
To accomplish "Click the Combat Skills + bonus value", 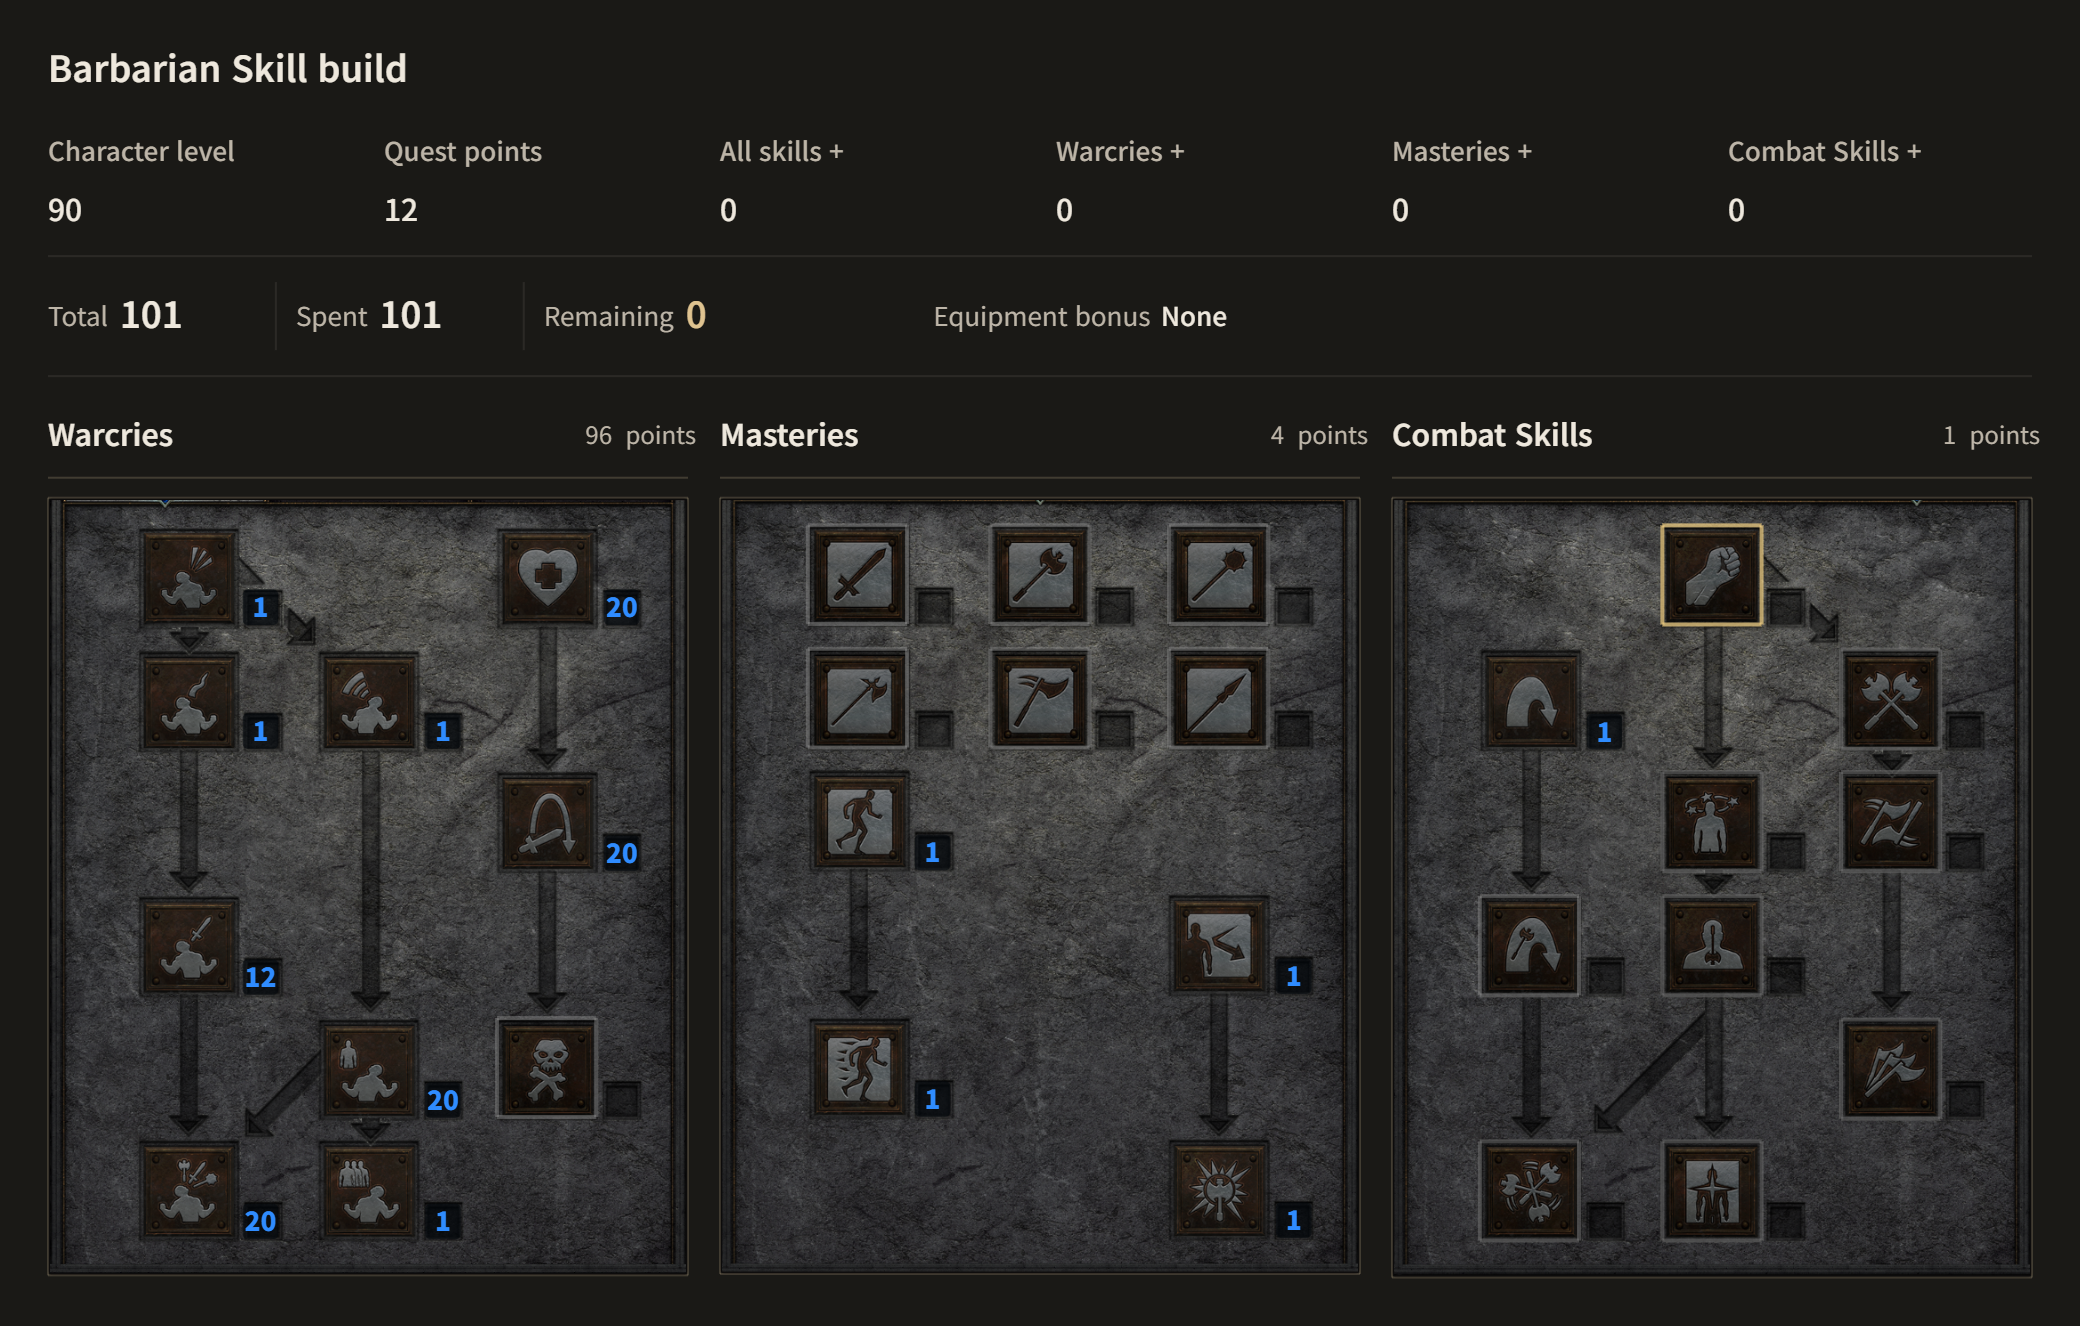I will click(x=1736, y=210).
